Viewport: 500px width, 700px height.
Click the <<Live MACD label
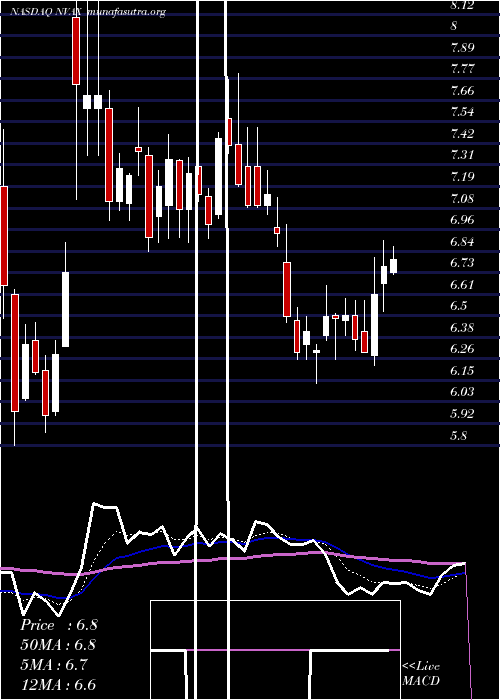coord(421,674)
